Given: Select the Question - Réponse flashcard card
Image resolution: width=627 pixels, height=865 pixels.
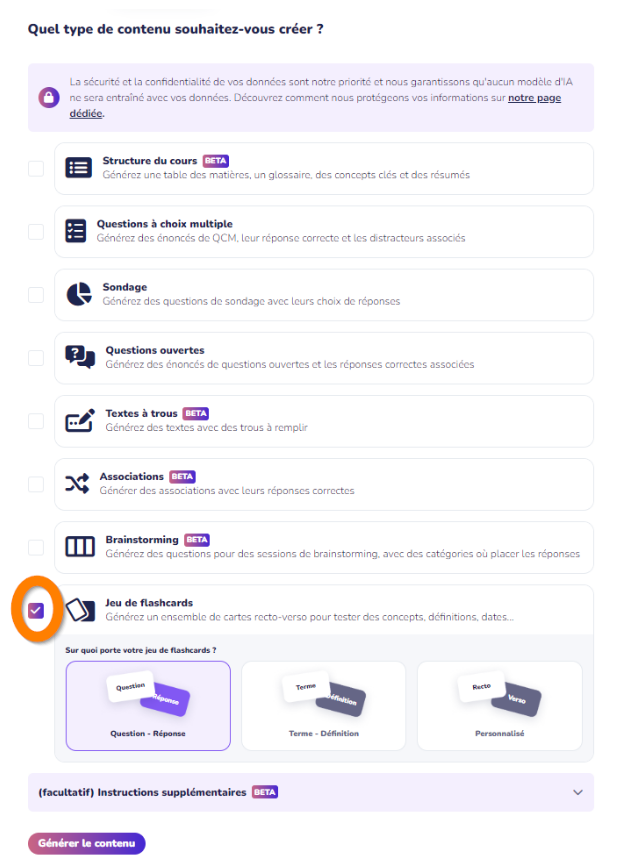Looking at the screenshot, I should click(148, 706).
